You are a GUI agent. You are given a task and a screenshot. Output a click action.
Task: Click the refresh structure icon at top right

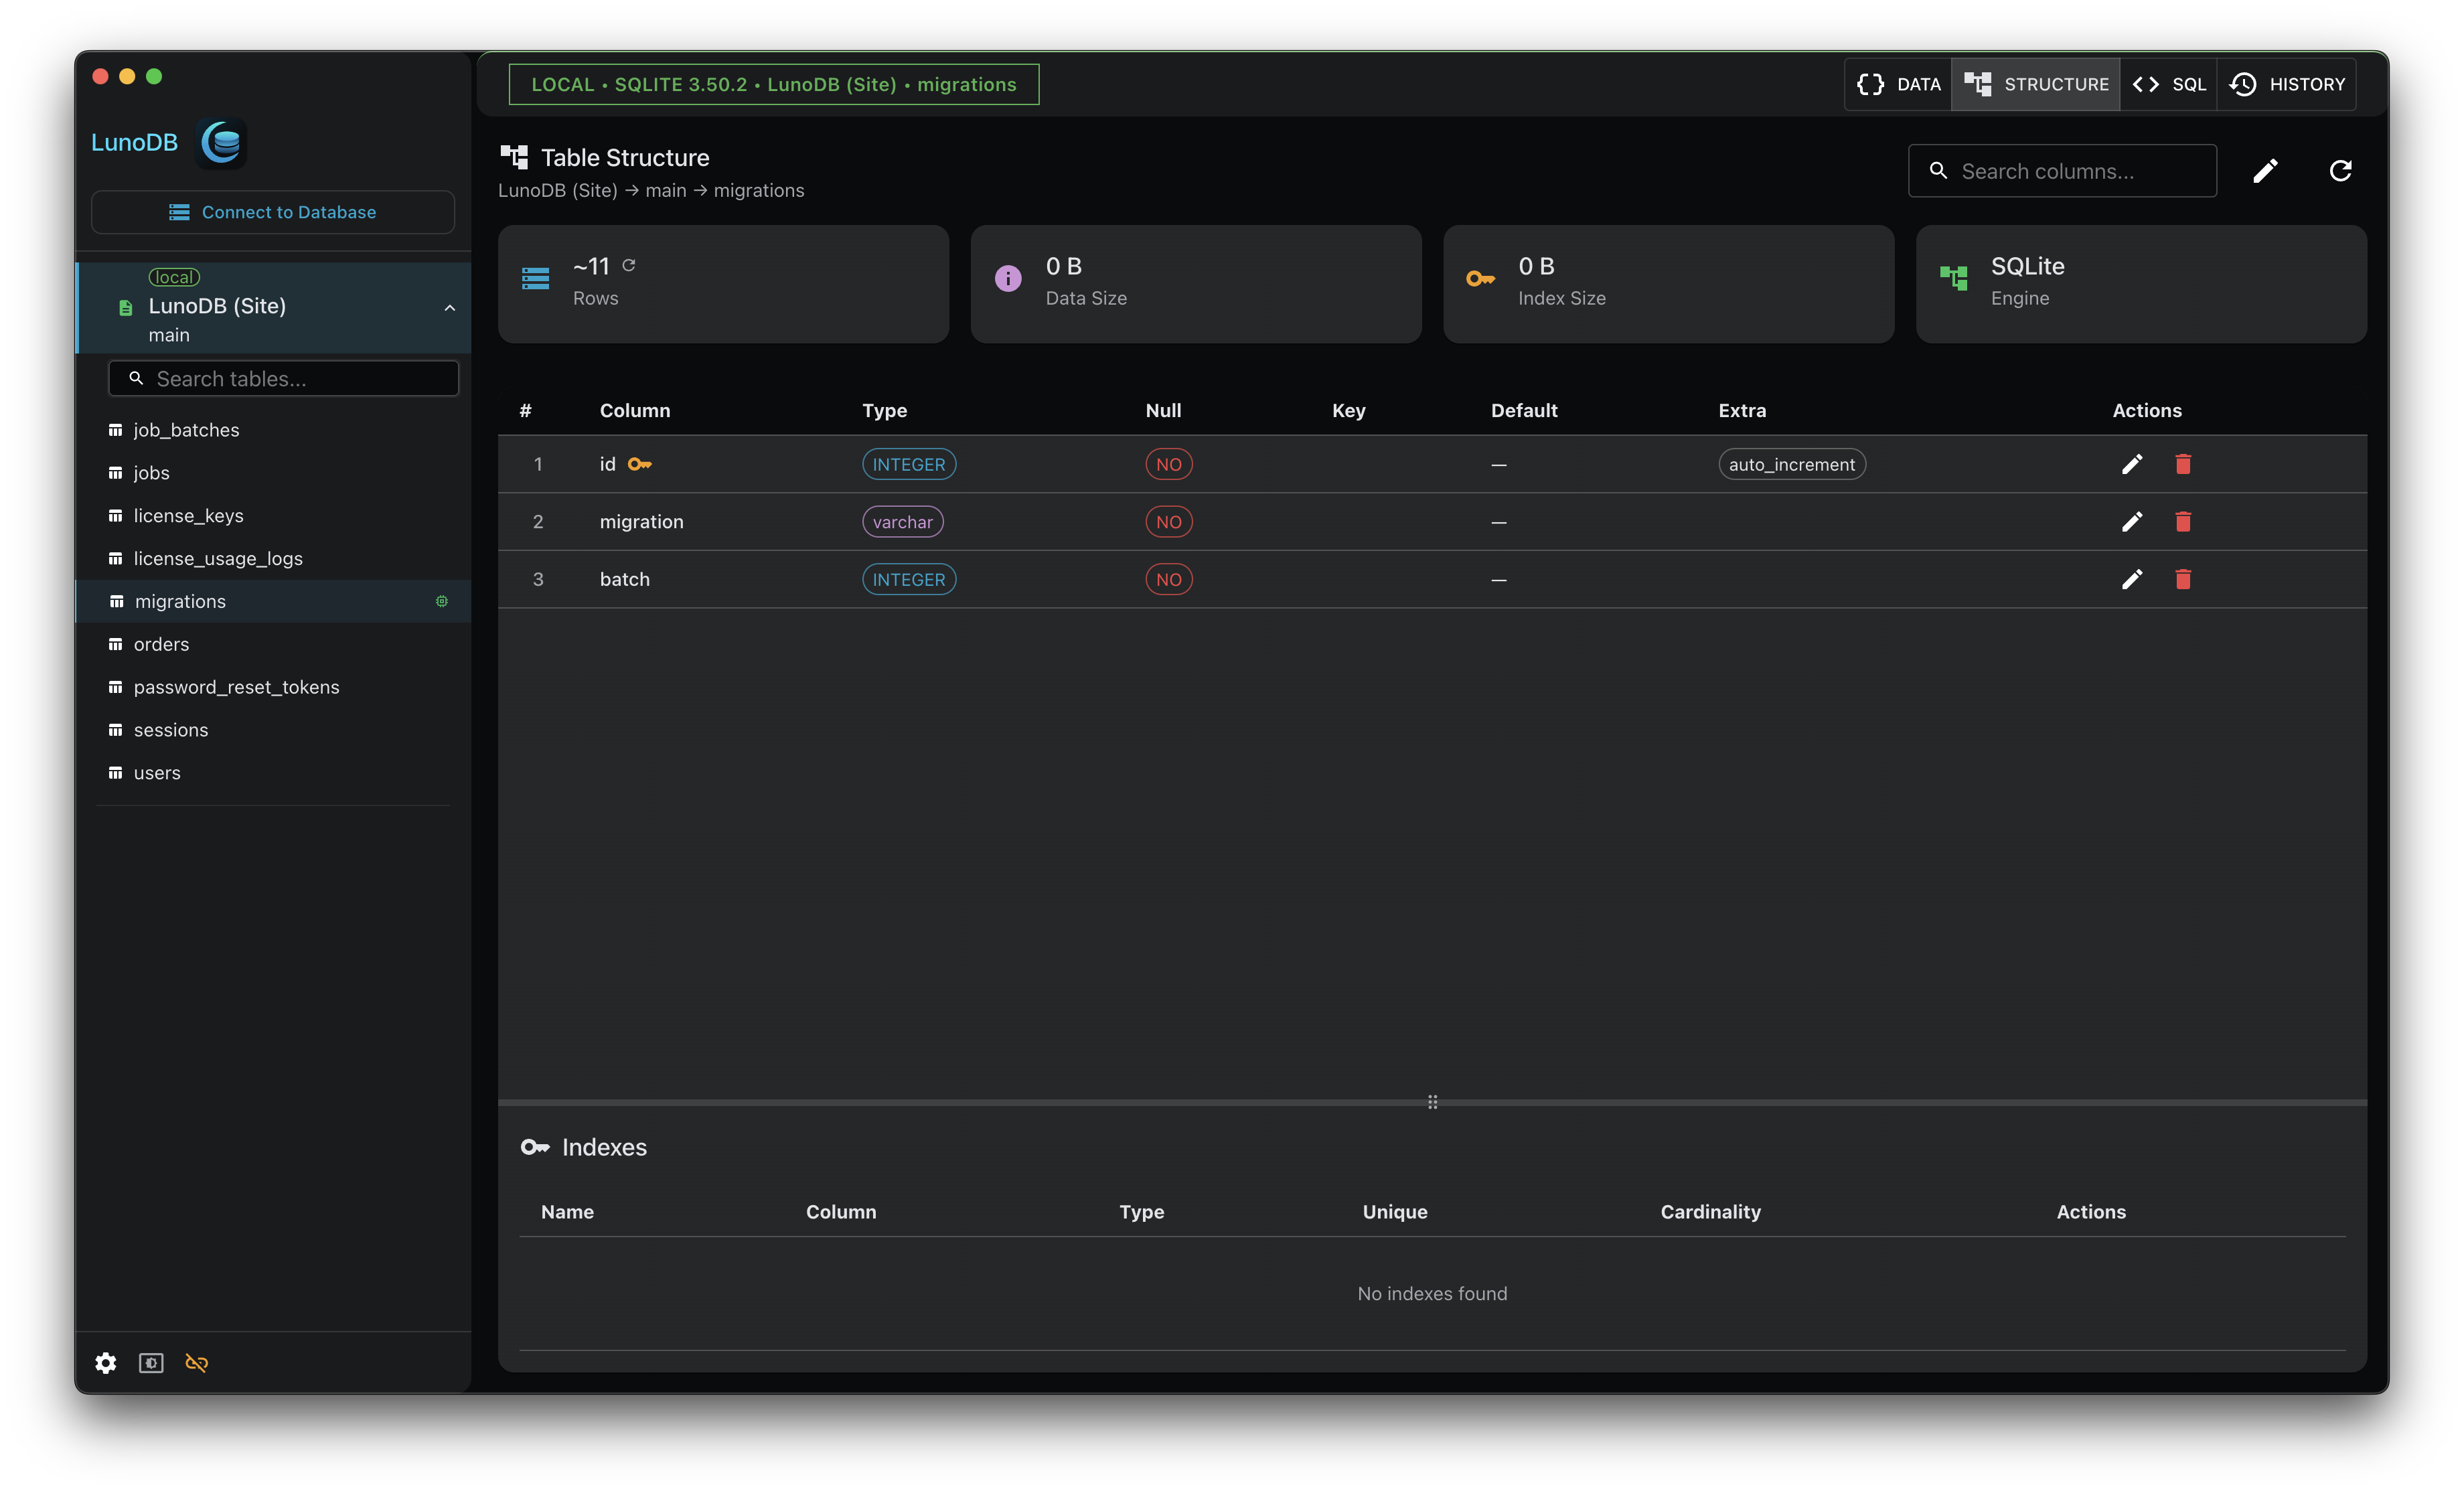tap(2340, 171)
